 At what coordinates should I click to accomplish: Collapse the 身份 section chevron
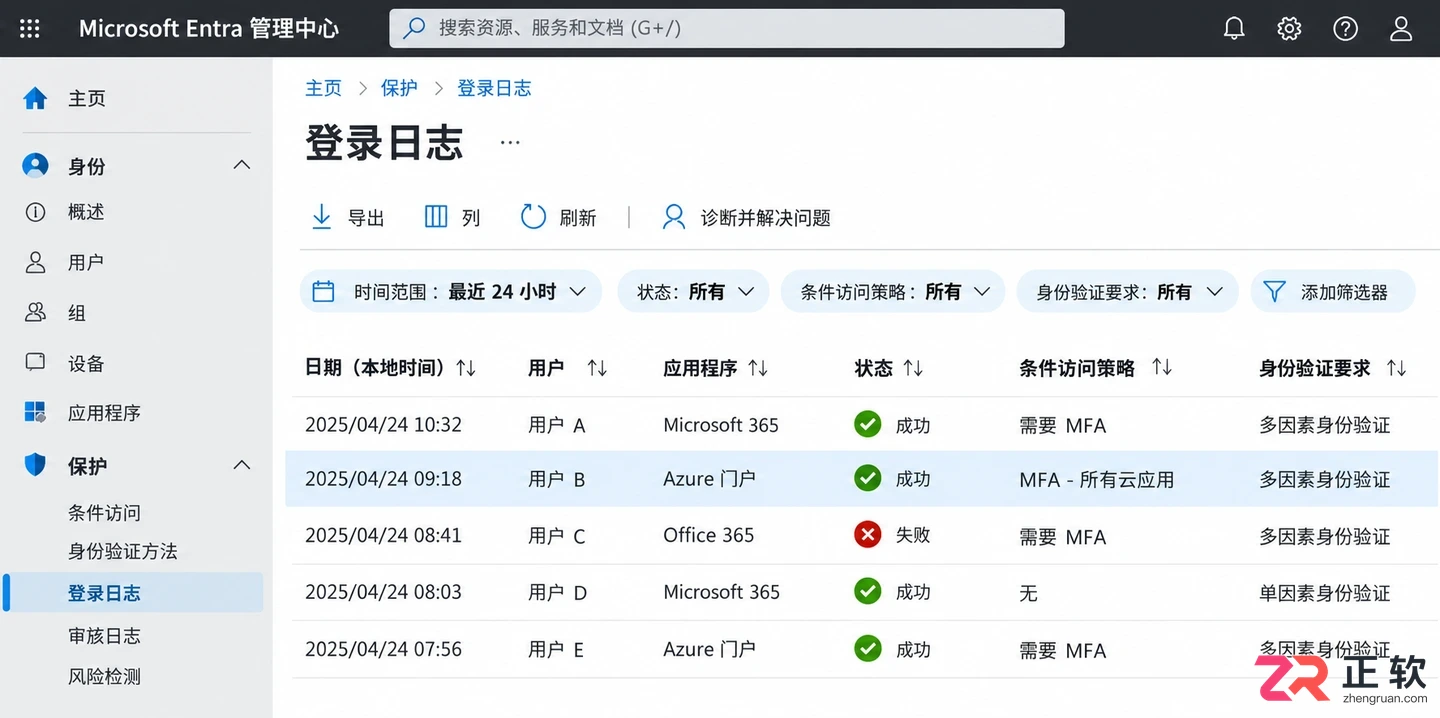pyautogui.click(x=242, y=165)
